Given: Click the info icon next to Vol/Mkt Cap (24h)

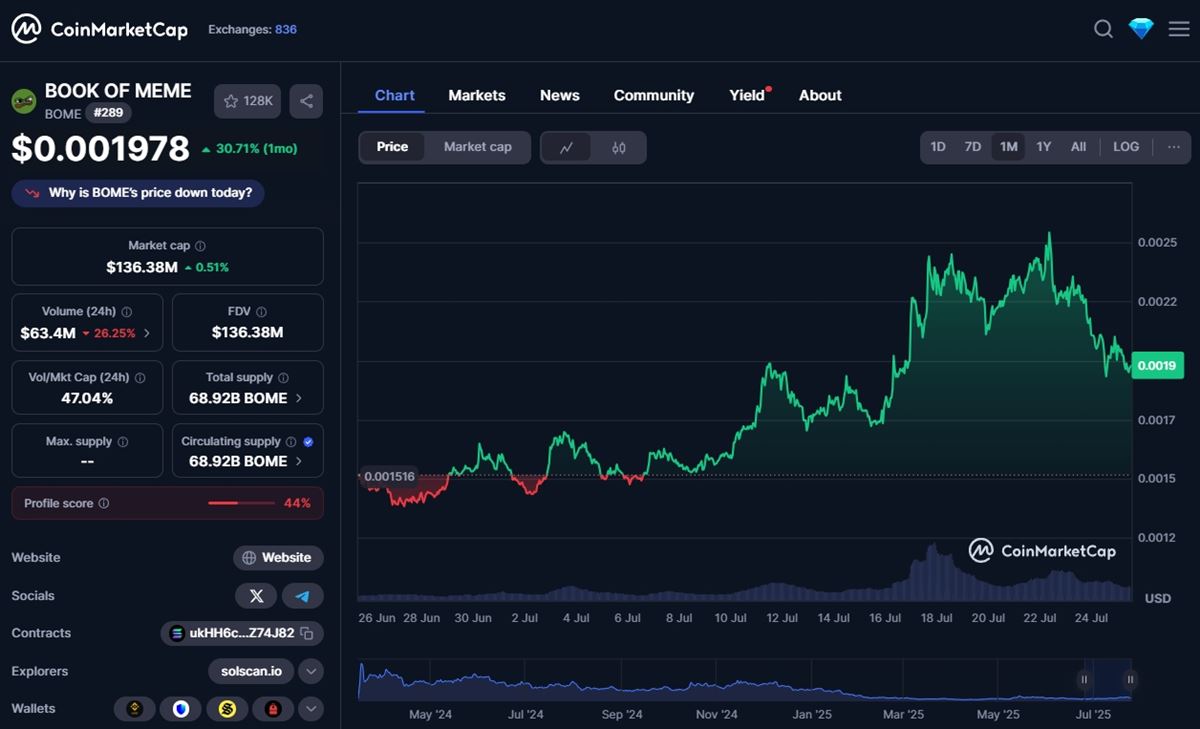Looking at the screenshot, I should pos(140,378).
